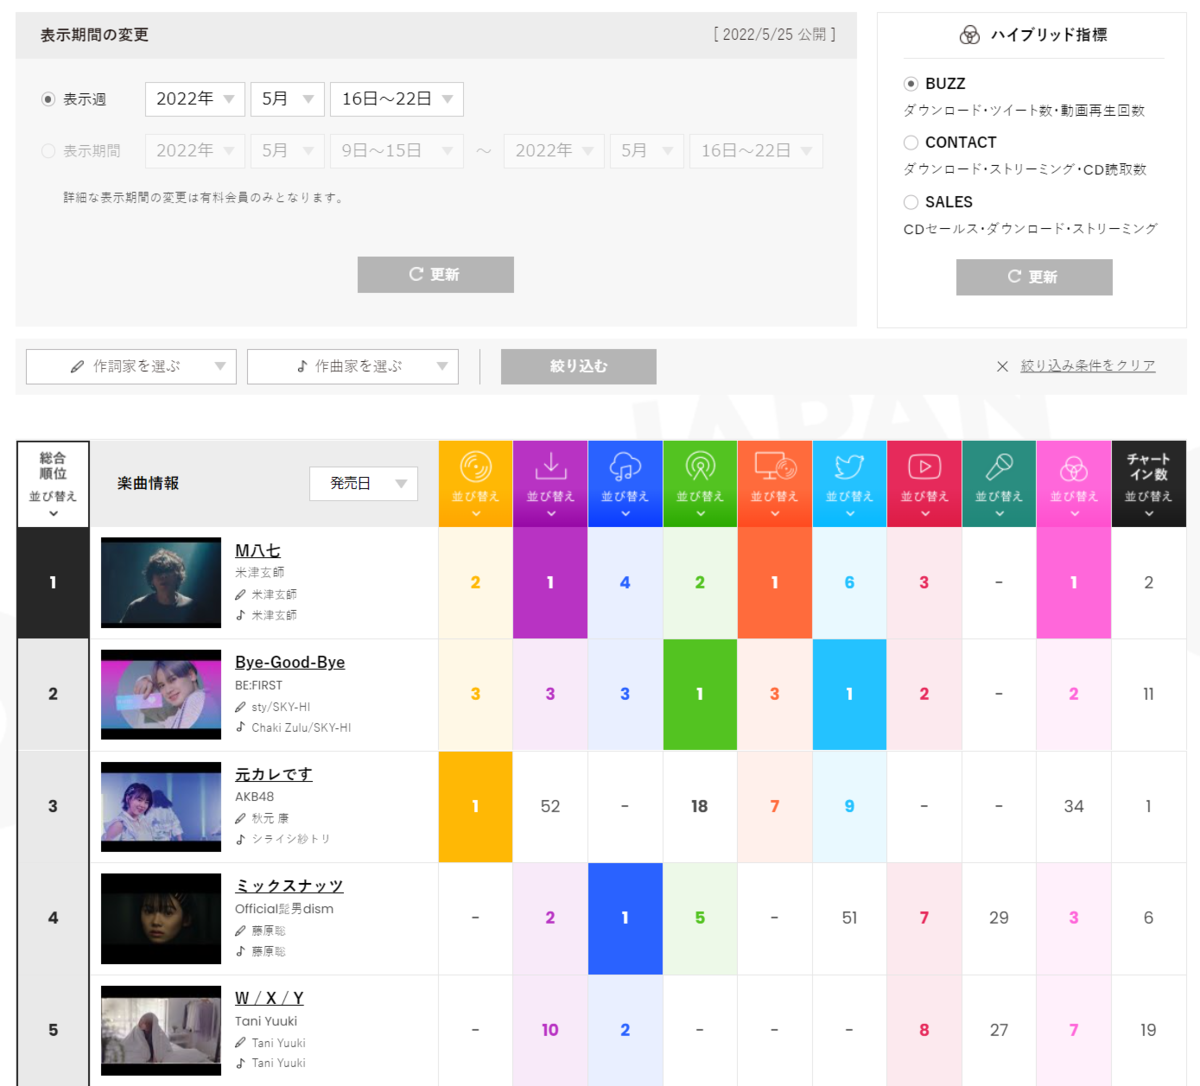Click the 元カレです video thumbnail
This screenshot has height=1086, width=1200.
point(161,807)
